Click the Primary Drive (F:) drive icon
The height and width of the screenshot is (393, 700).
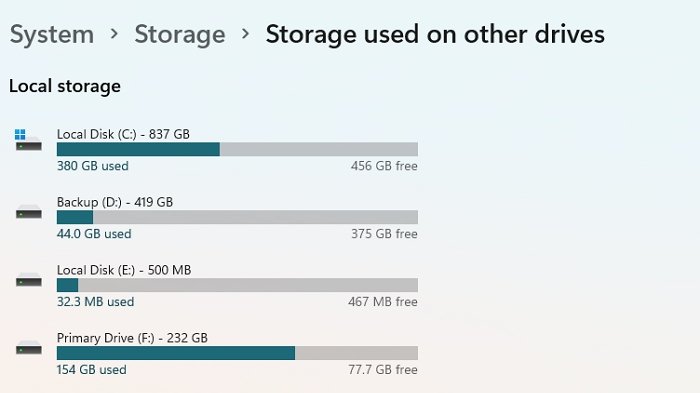tap(29, 348)
